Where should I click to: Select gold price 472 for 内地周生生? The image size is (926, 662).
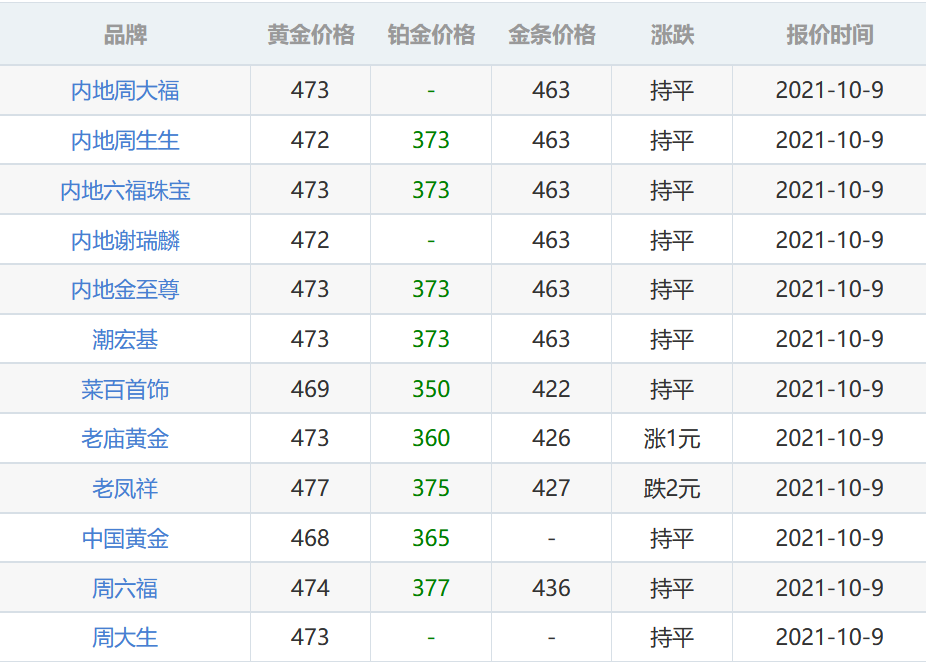(310, 141)
